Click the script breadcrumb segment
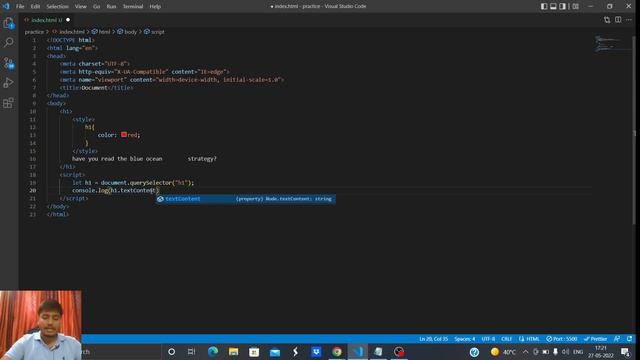640x360 pixels. click(x=154, y=31)
